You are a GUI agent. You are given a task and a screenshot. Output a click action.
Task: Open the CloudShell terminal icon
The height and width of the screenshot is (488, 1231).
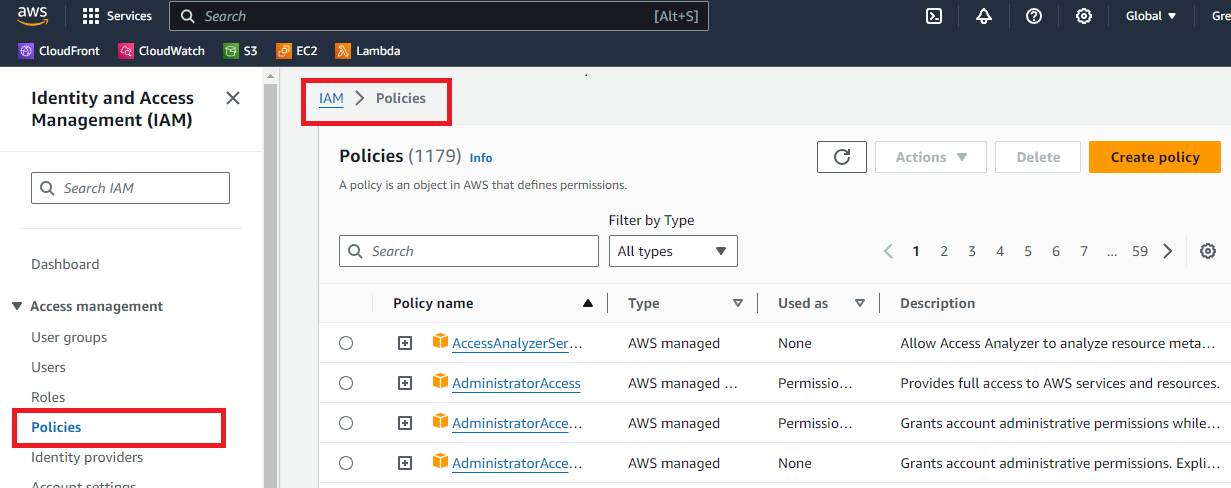click(934, 16)
